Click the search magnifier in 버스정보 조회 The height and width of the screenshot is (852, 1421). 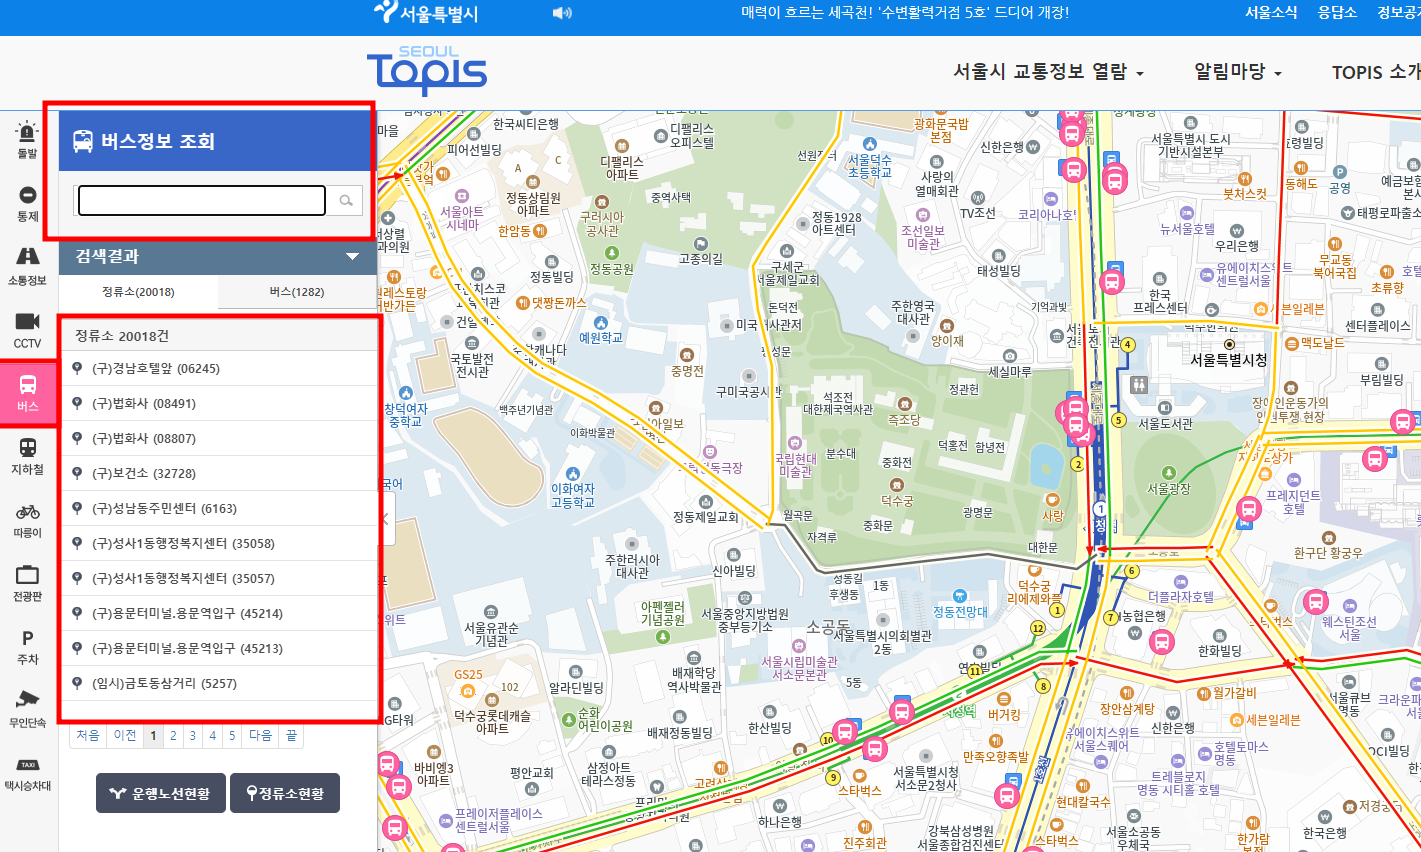pos(346,201)
